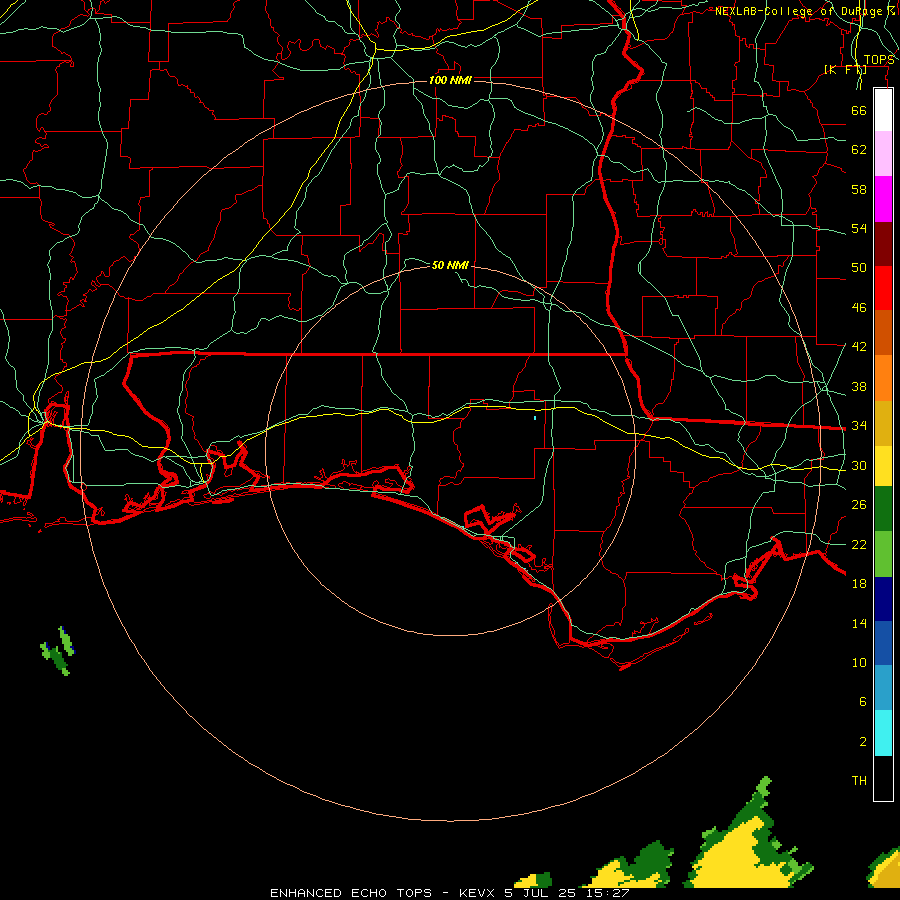Pick the cyan legend swatch
900x900 pixels.
[883, 733]
